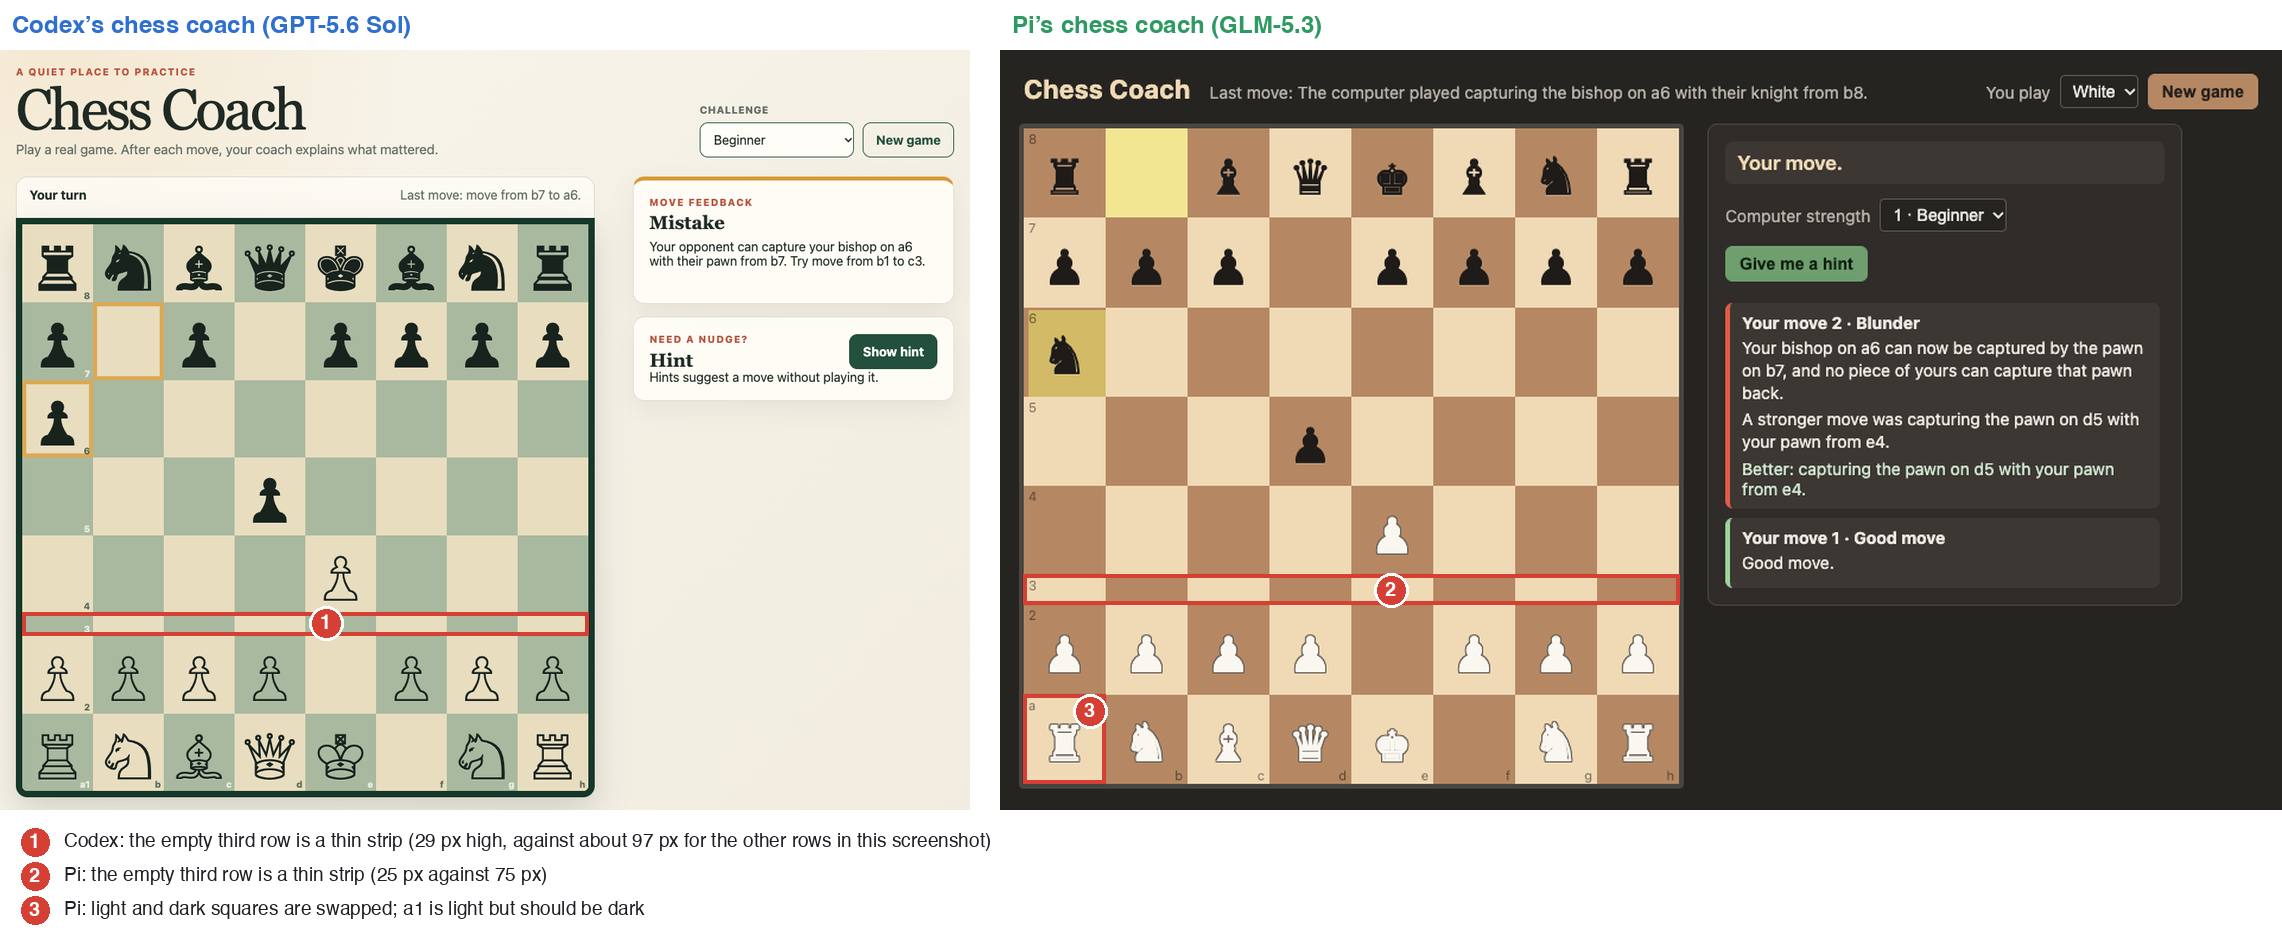Viewport: 2282px width, 948px height.
Task: Pick the black queen on Pi's board
Action: [1310, 177]
